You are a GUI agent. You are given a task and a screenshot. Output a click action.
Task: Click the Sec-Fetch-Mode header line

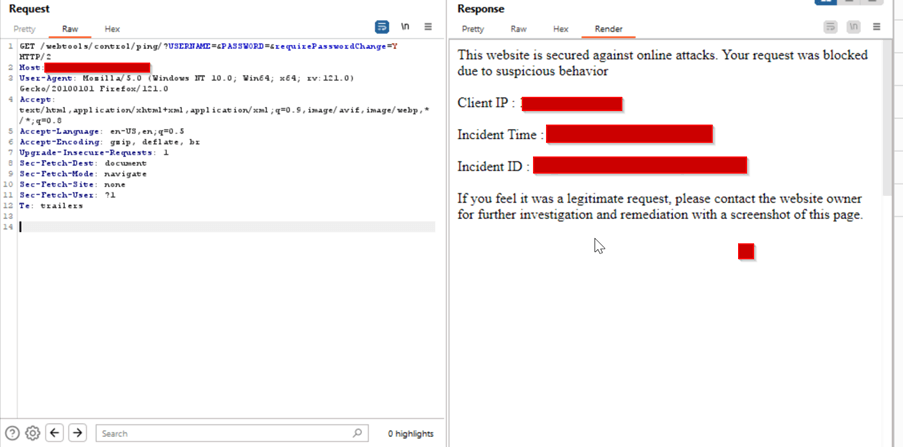(83, 173)
